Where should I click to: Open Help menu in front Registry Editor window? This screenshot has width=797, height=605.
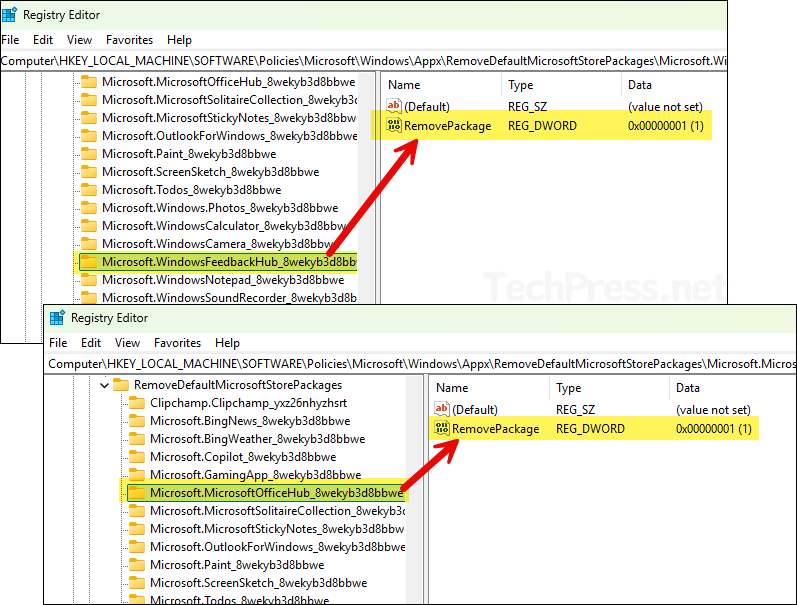pos(227,343)
